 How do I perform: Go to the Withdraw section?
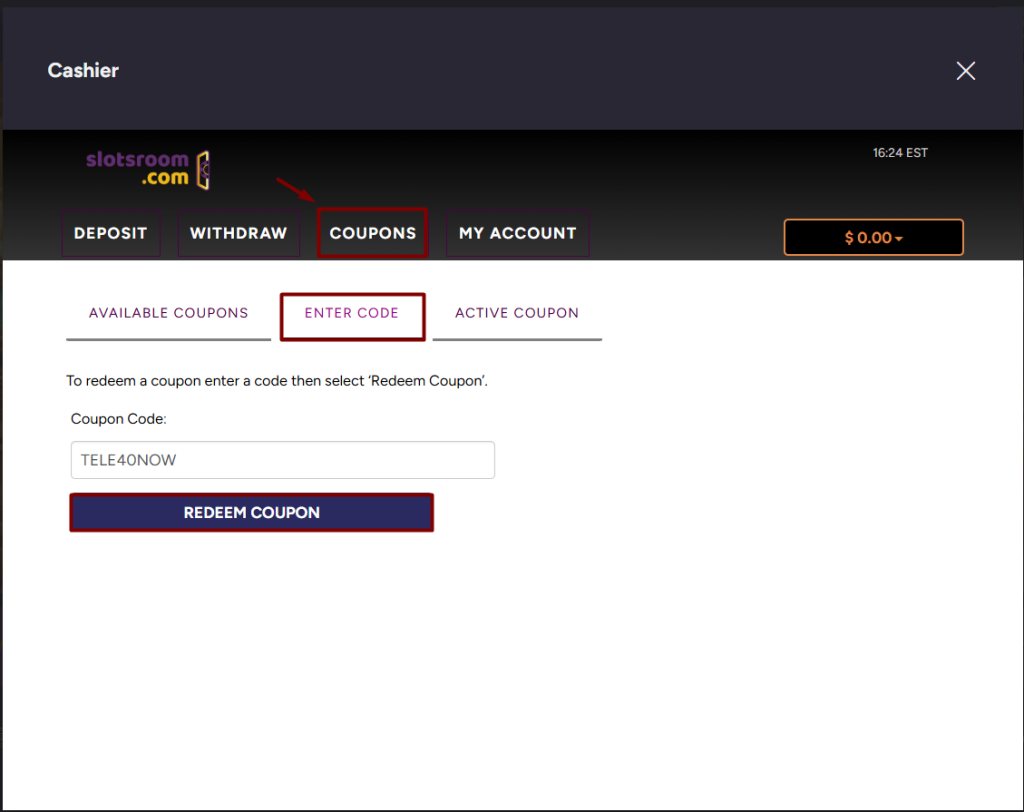point(238,233)
